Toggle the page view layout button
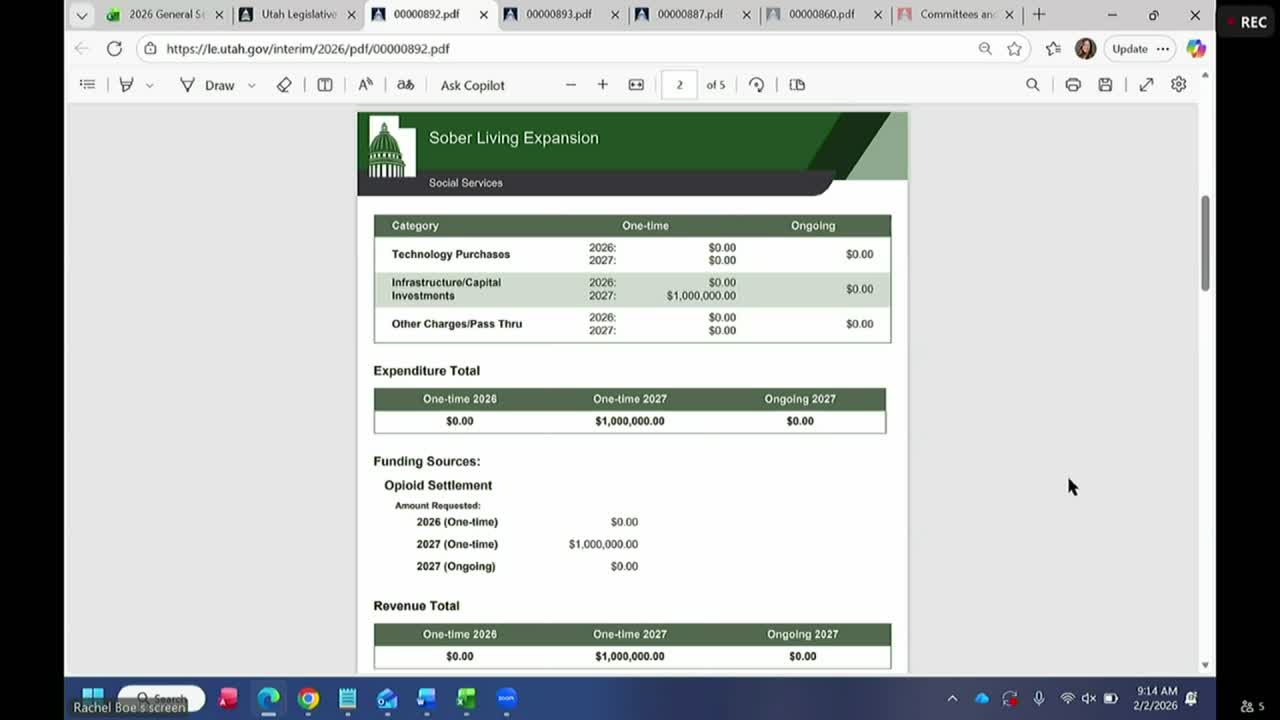The width and height of the screenshot is (1280, 720). pyautogui.click(x=797, y=85)
